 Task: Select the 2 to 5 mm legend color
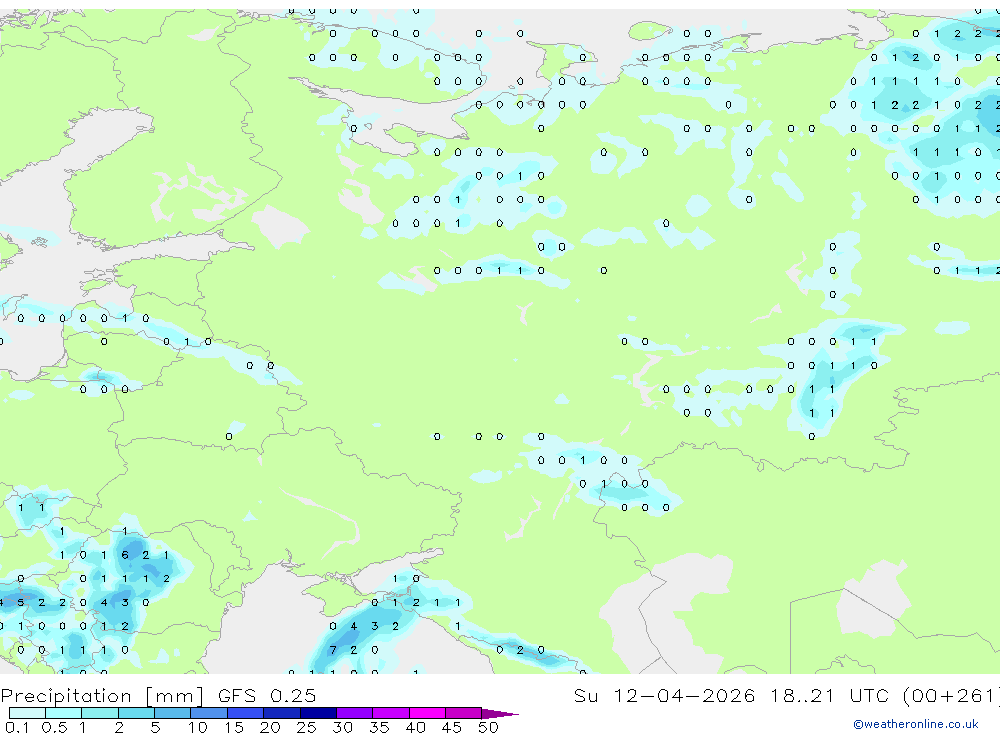[136, 713]
